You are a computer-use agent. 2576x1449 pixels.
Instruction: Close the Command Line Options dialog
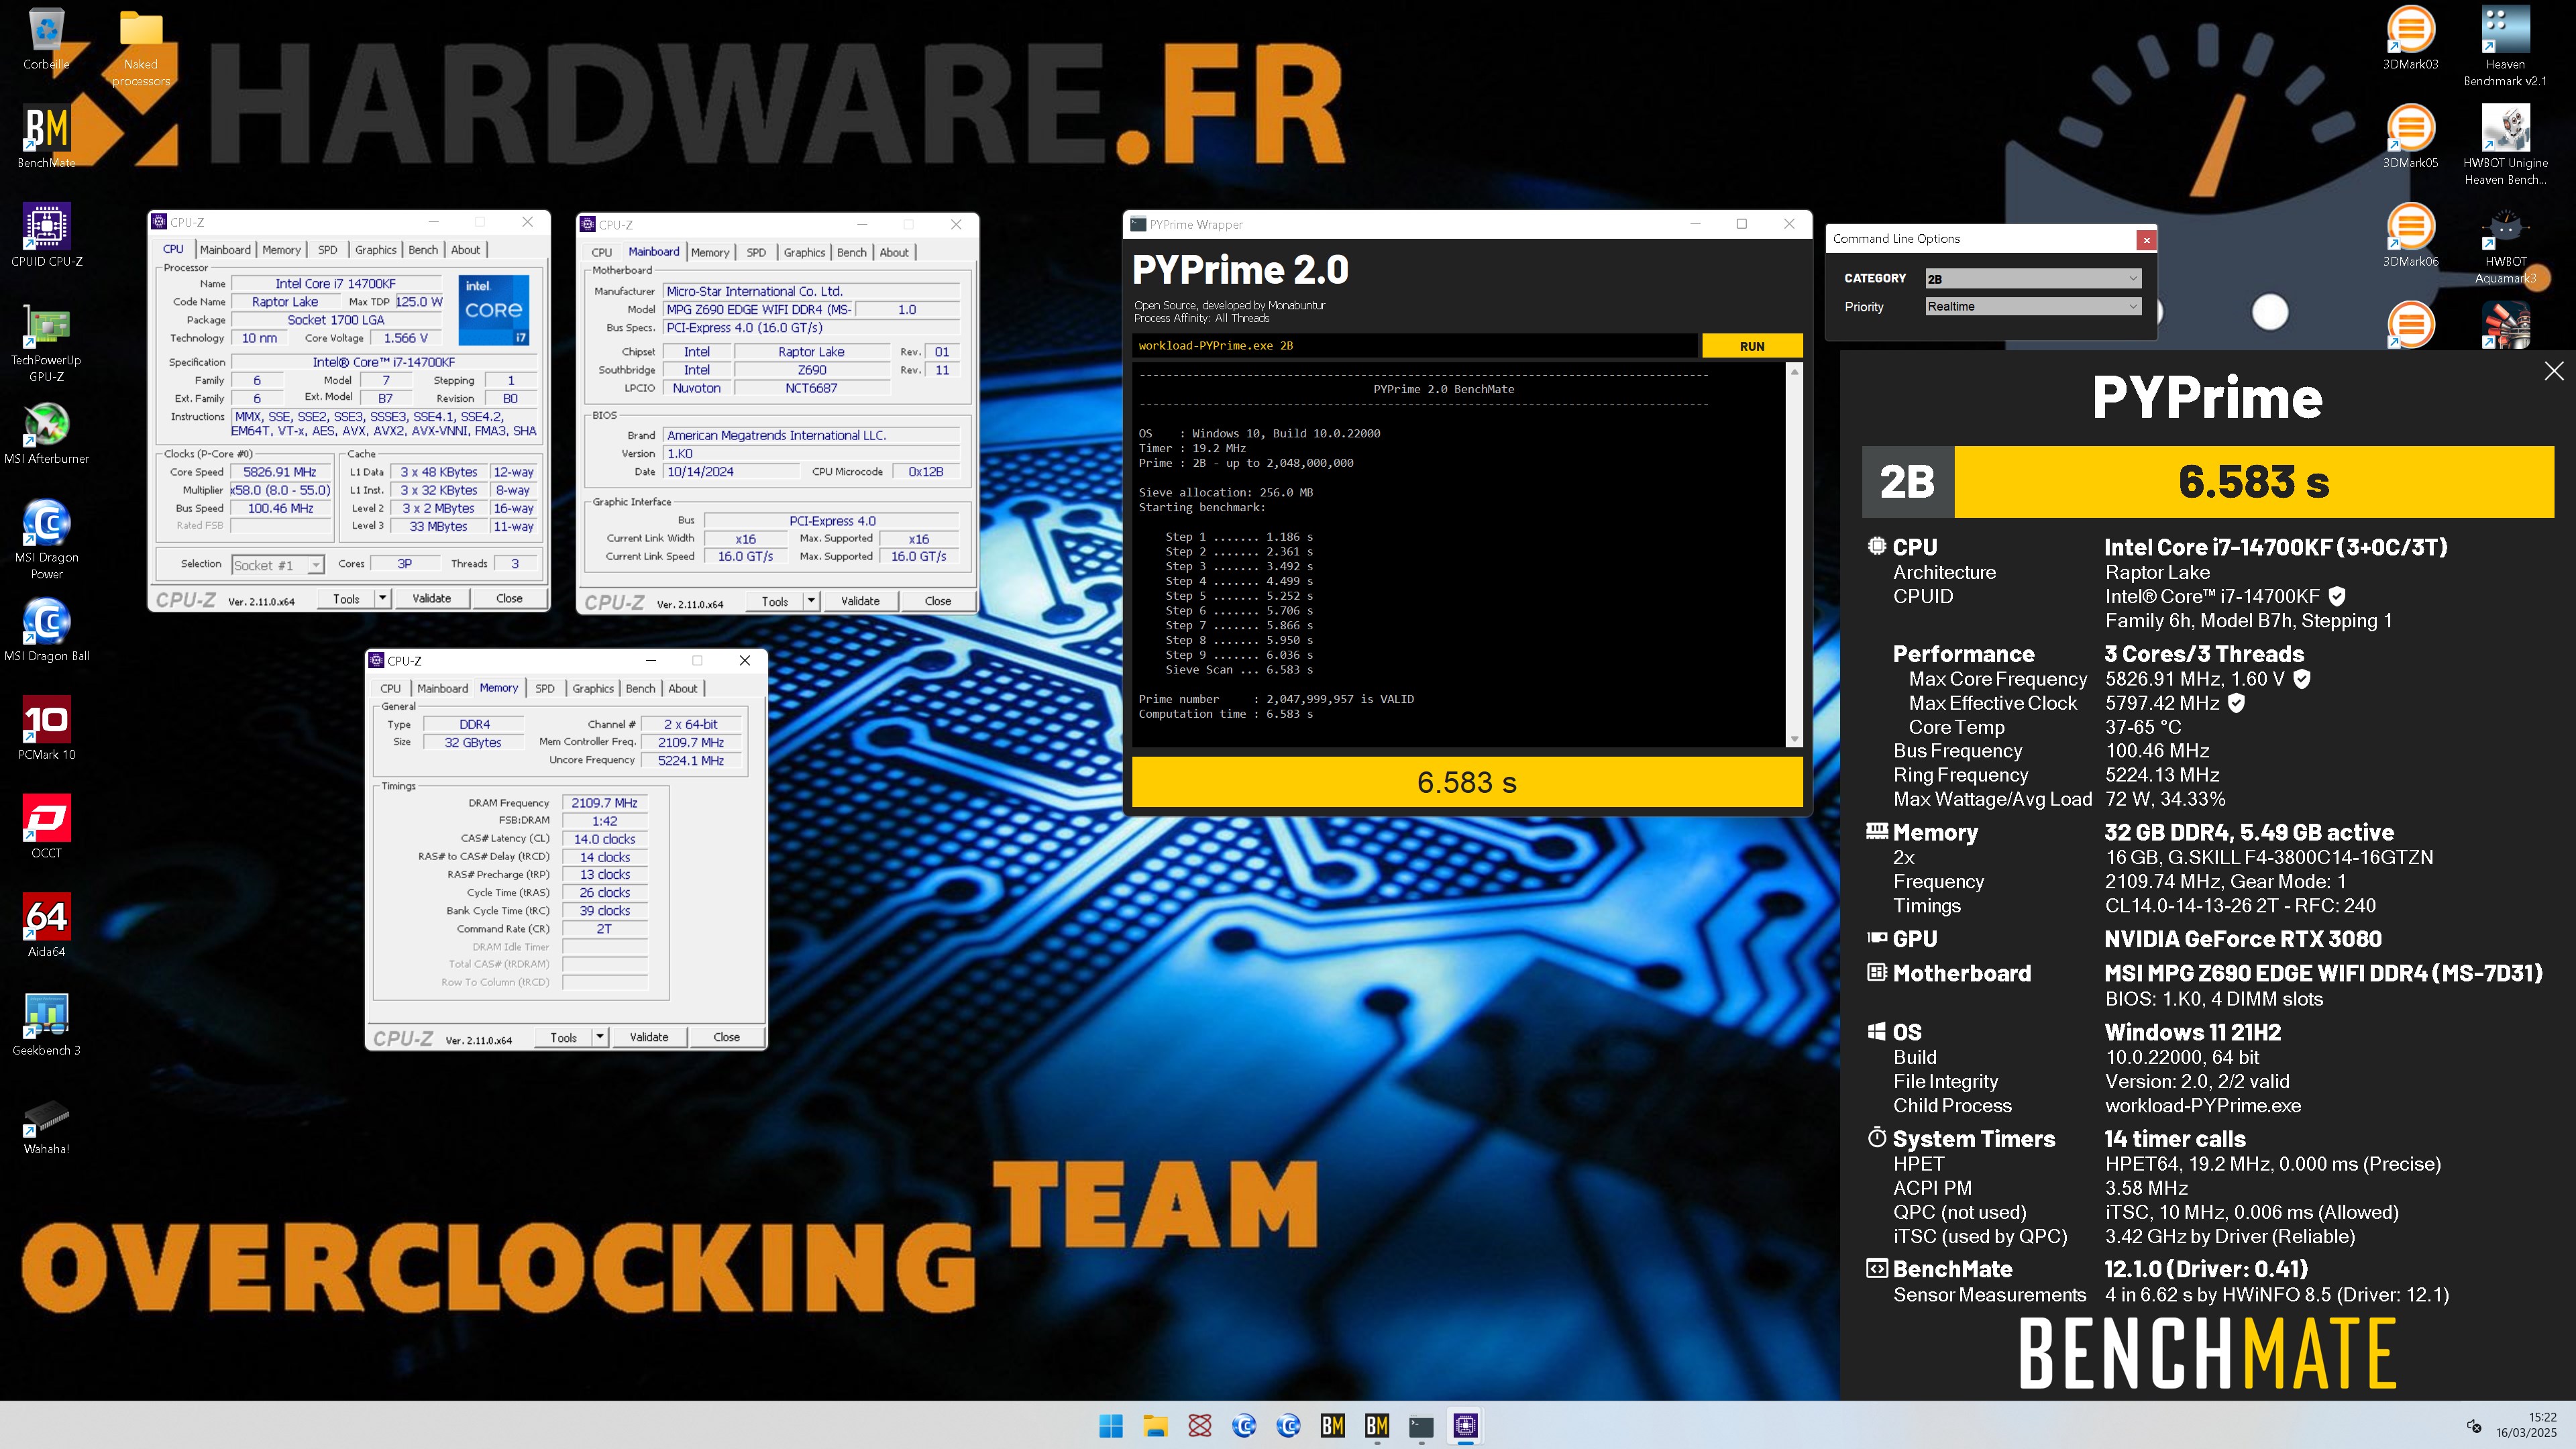pos(2146,239)
